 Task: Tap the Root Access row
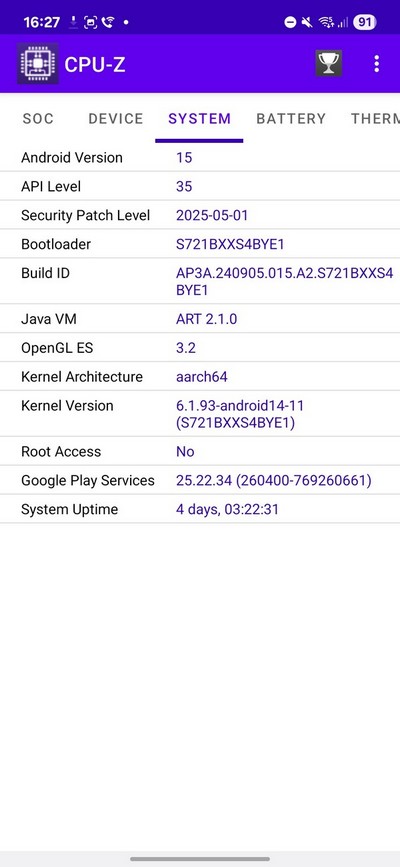[x=200, y=451]
